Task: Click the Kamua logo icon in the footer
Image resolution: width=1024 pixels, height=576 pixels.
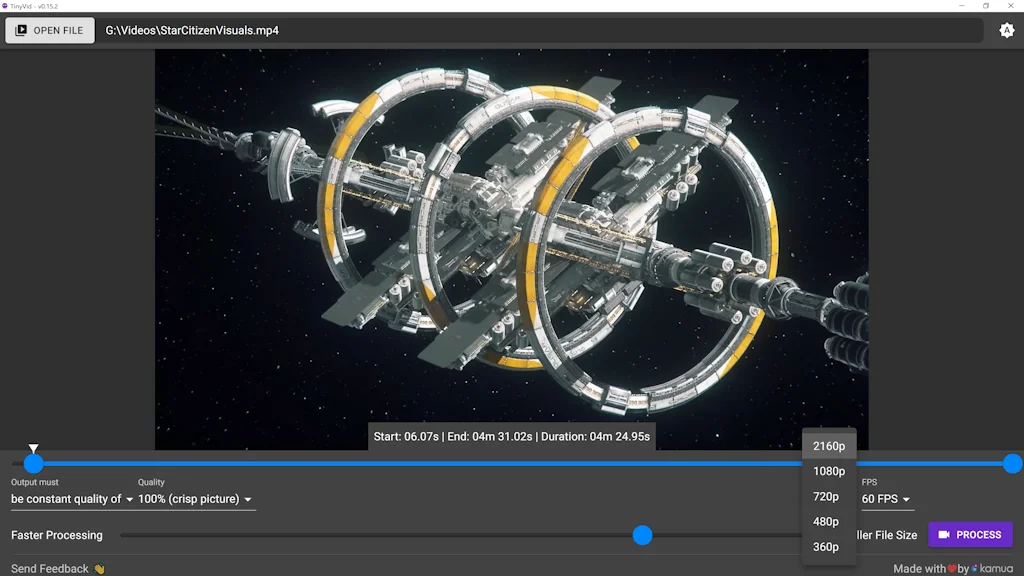Action: pyautogui.click(x=974, y=568)
